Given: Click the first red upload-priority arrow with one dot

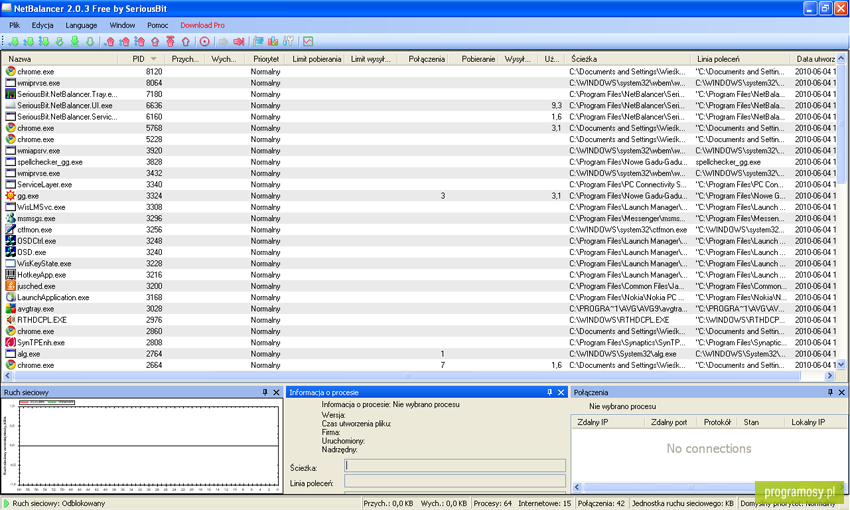Looking at the screenshot, I should pyautogui.click(x=110, y=41).
